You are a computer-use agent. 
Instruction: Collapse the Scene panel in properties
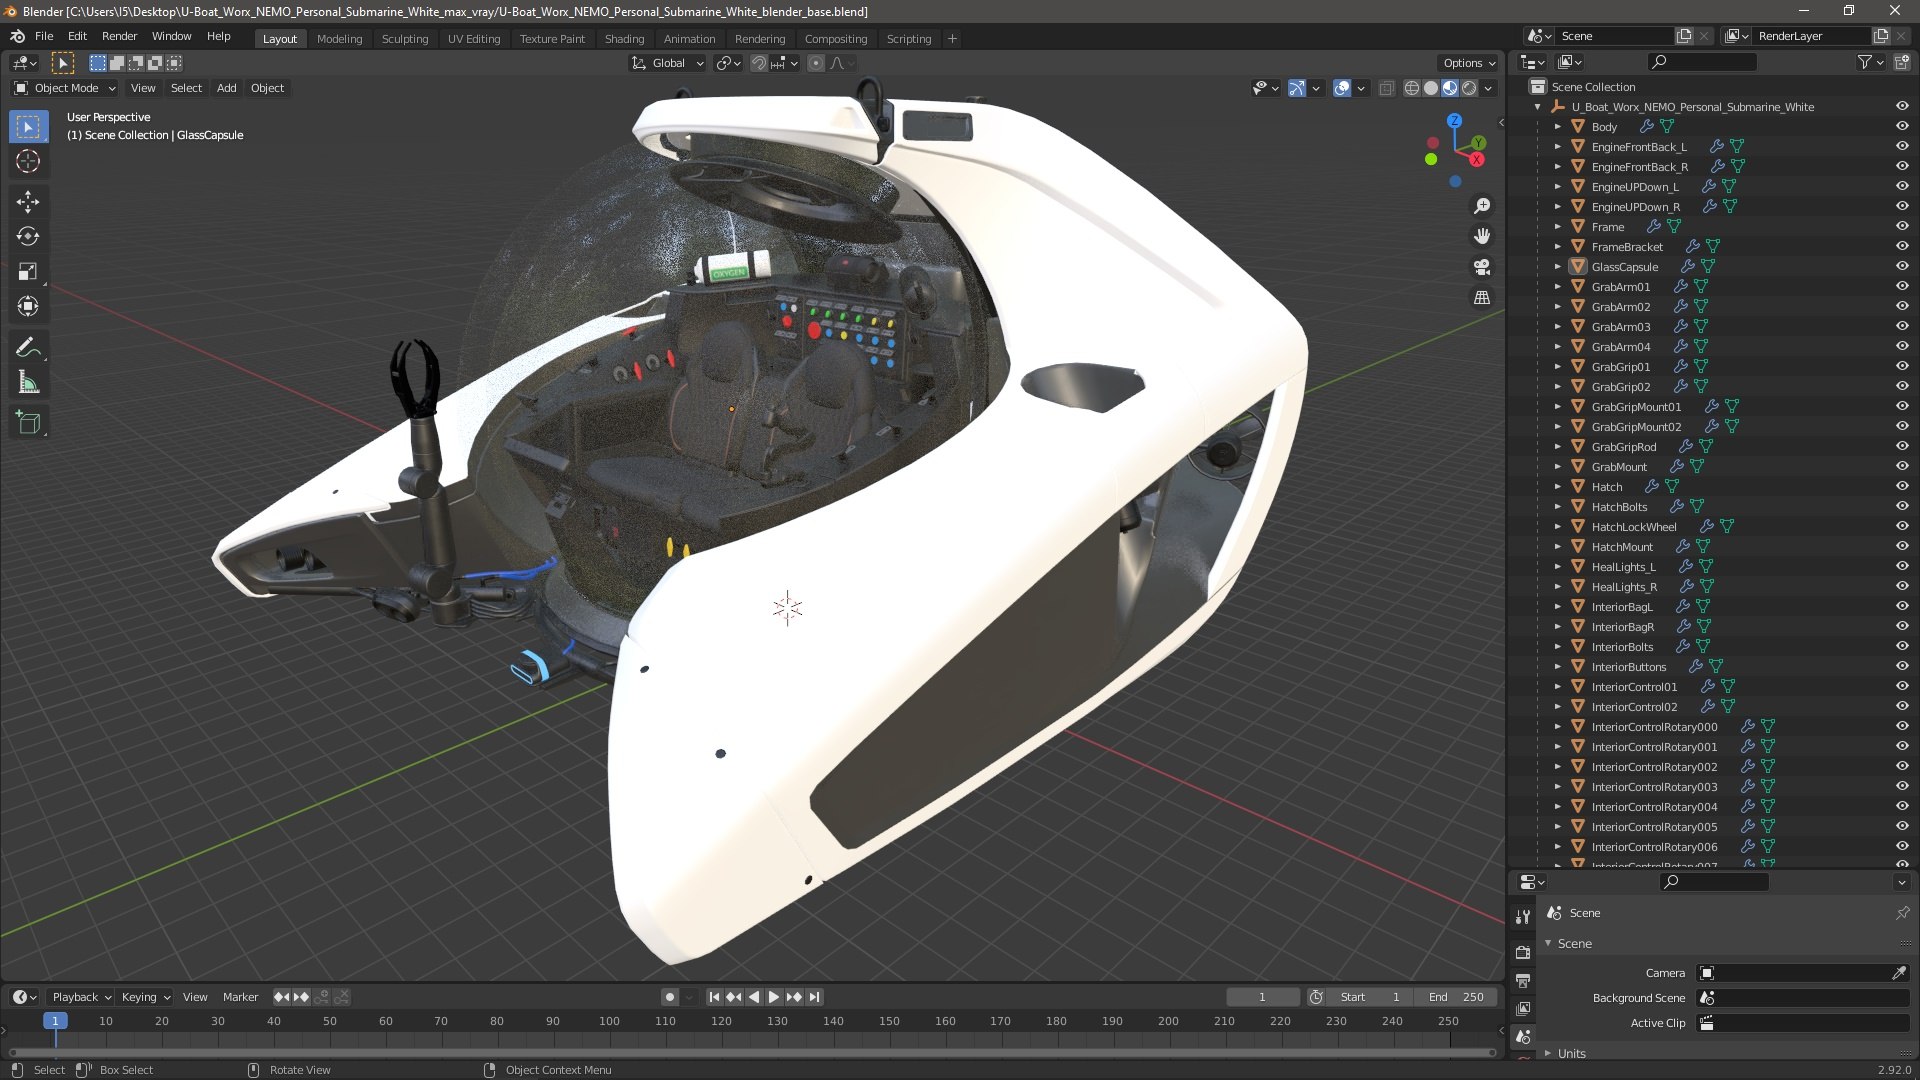pos(1548,943)
